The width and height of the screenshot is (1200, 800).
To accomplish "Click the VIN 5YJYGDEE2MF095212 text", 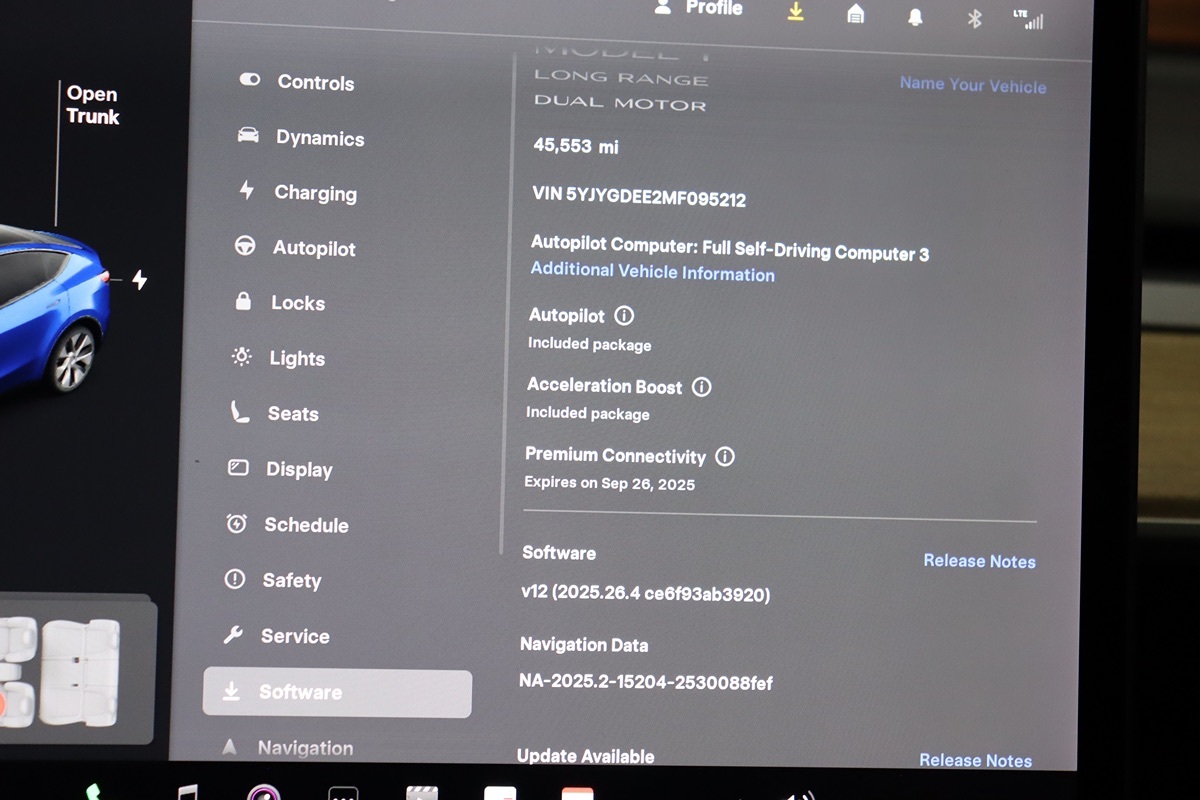I will [639, 197].
